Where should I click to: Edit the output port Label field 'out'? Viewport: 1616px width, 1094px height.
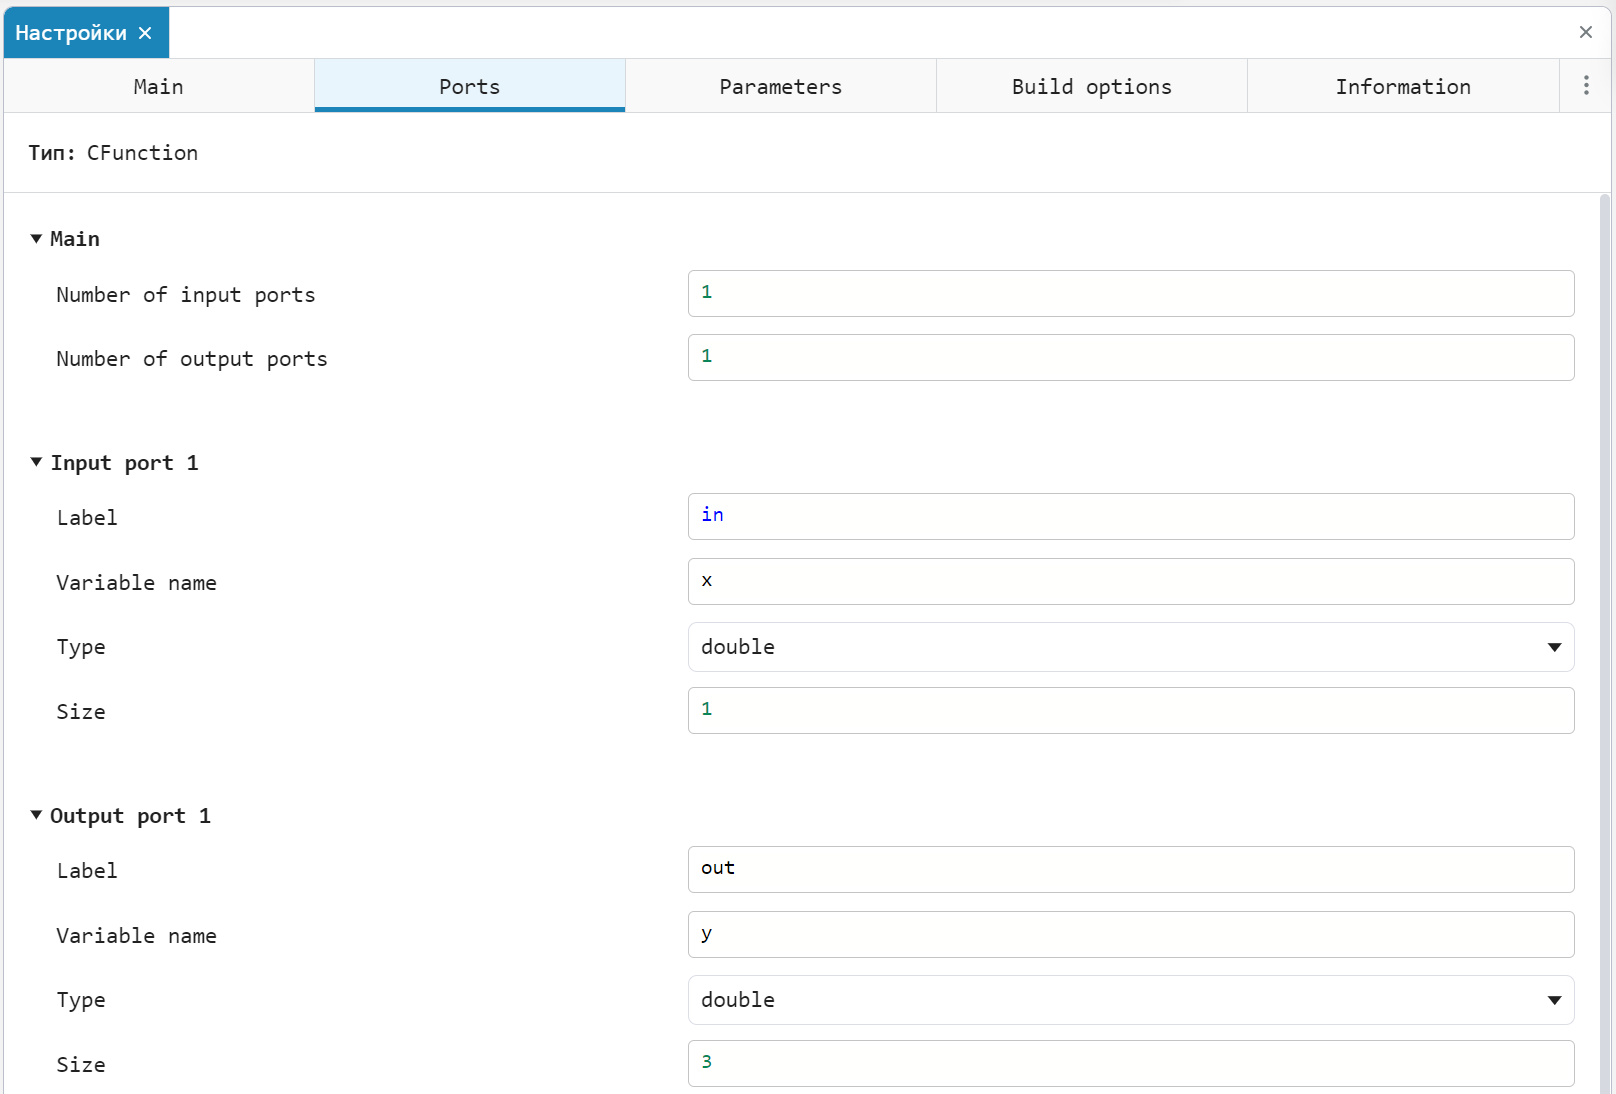tap(1130, 869)
